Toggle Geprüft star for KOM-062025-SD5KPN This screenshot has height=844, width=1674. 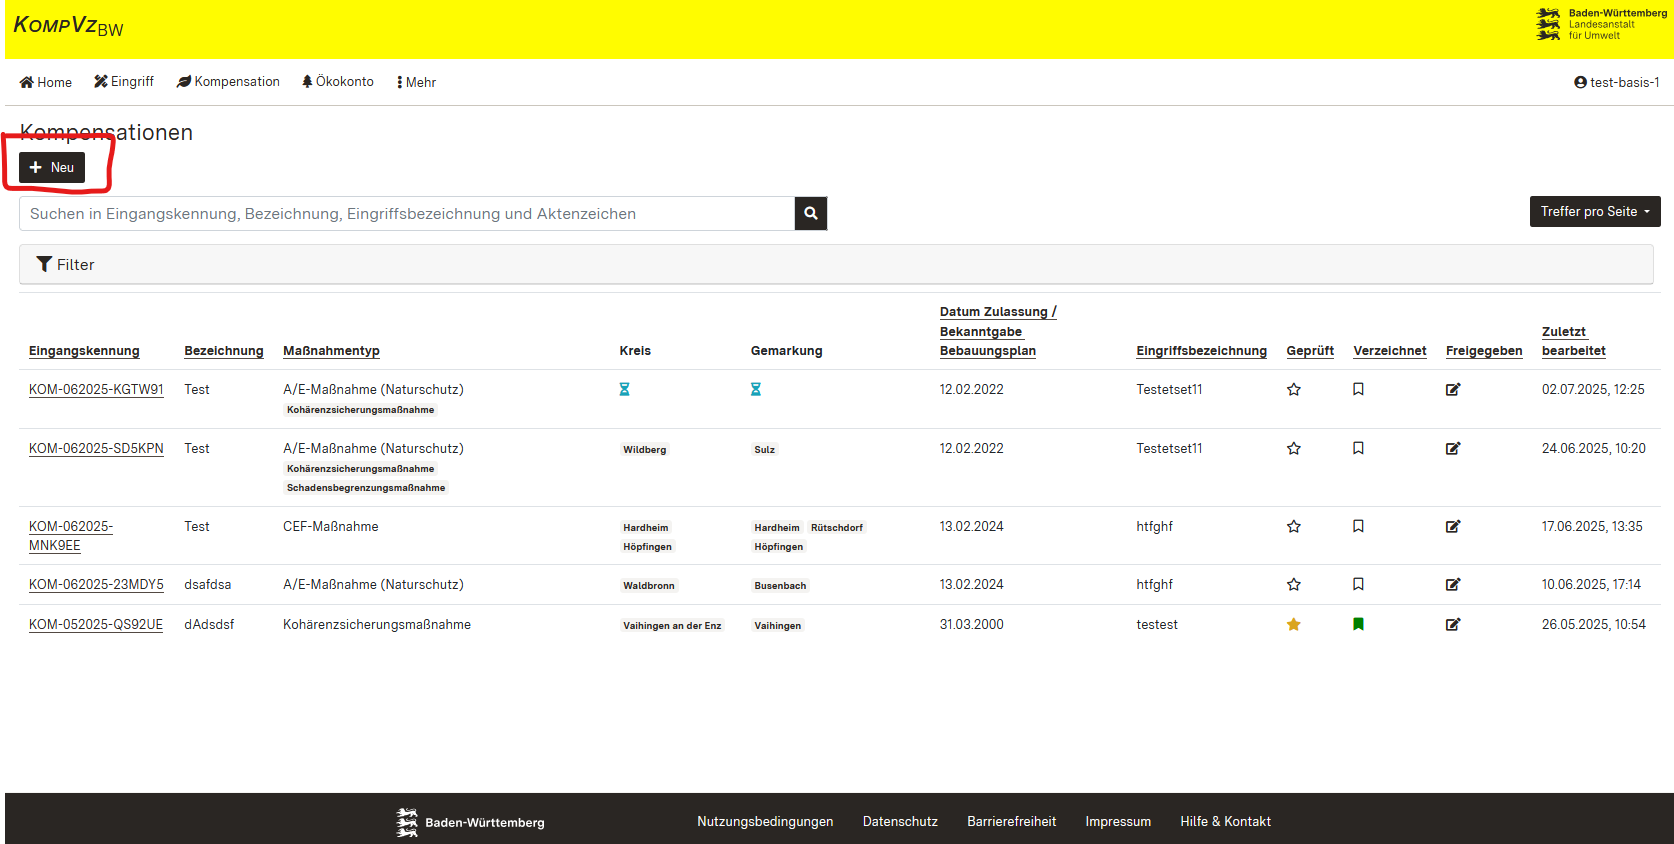(1293, 449)
